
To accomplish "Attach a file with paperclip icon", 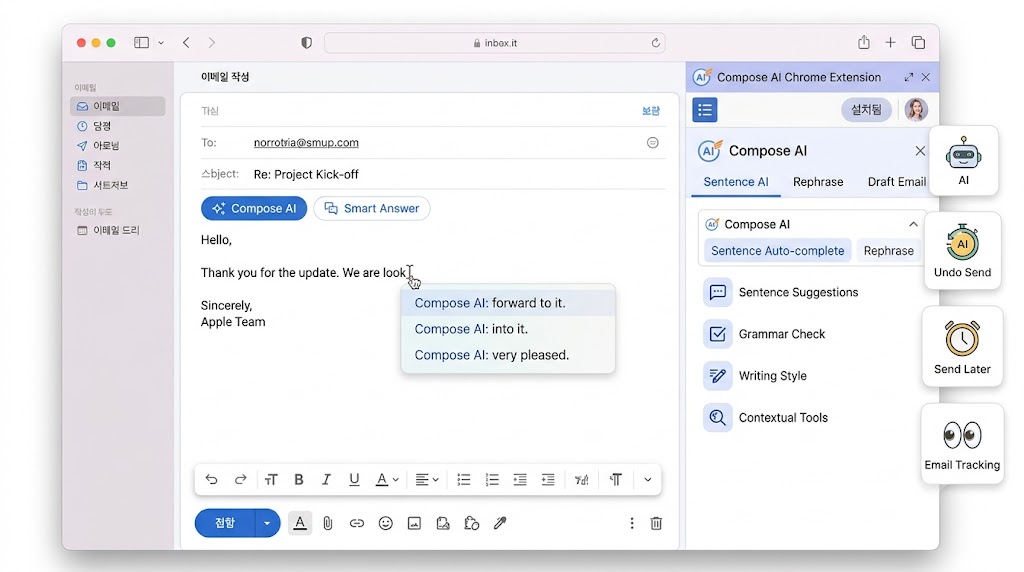I will click(328, 523).
